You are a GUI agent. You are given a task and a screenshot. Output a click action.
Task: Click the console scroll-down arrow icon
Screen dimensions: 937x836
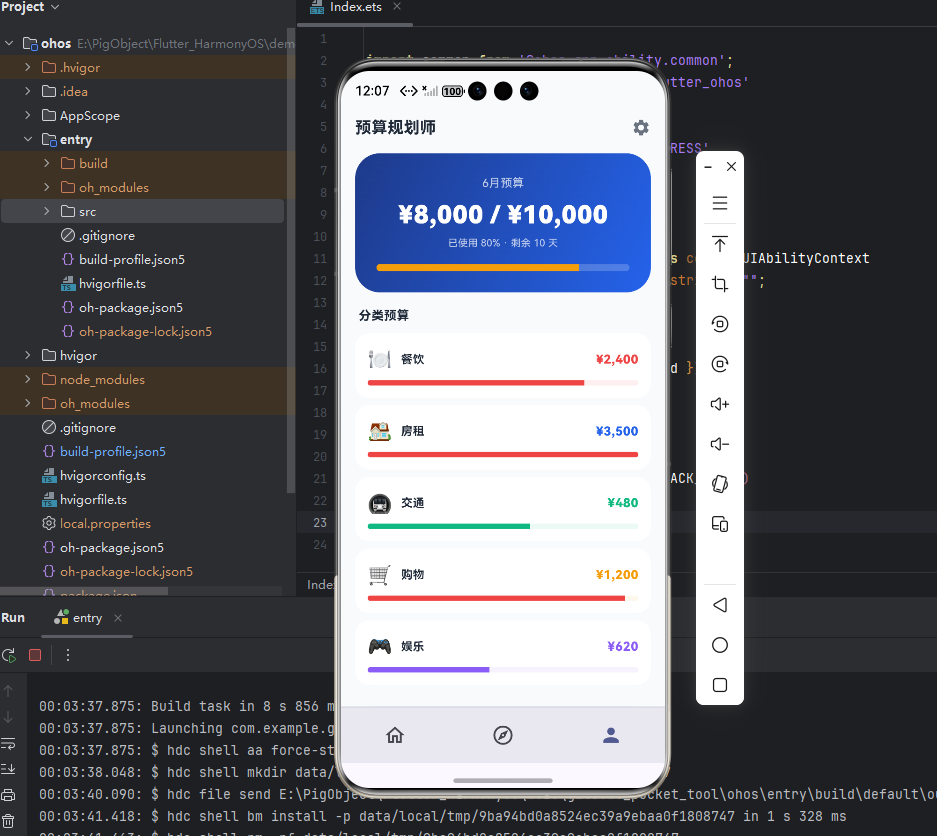coord(8,717)
